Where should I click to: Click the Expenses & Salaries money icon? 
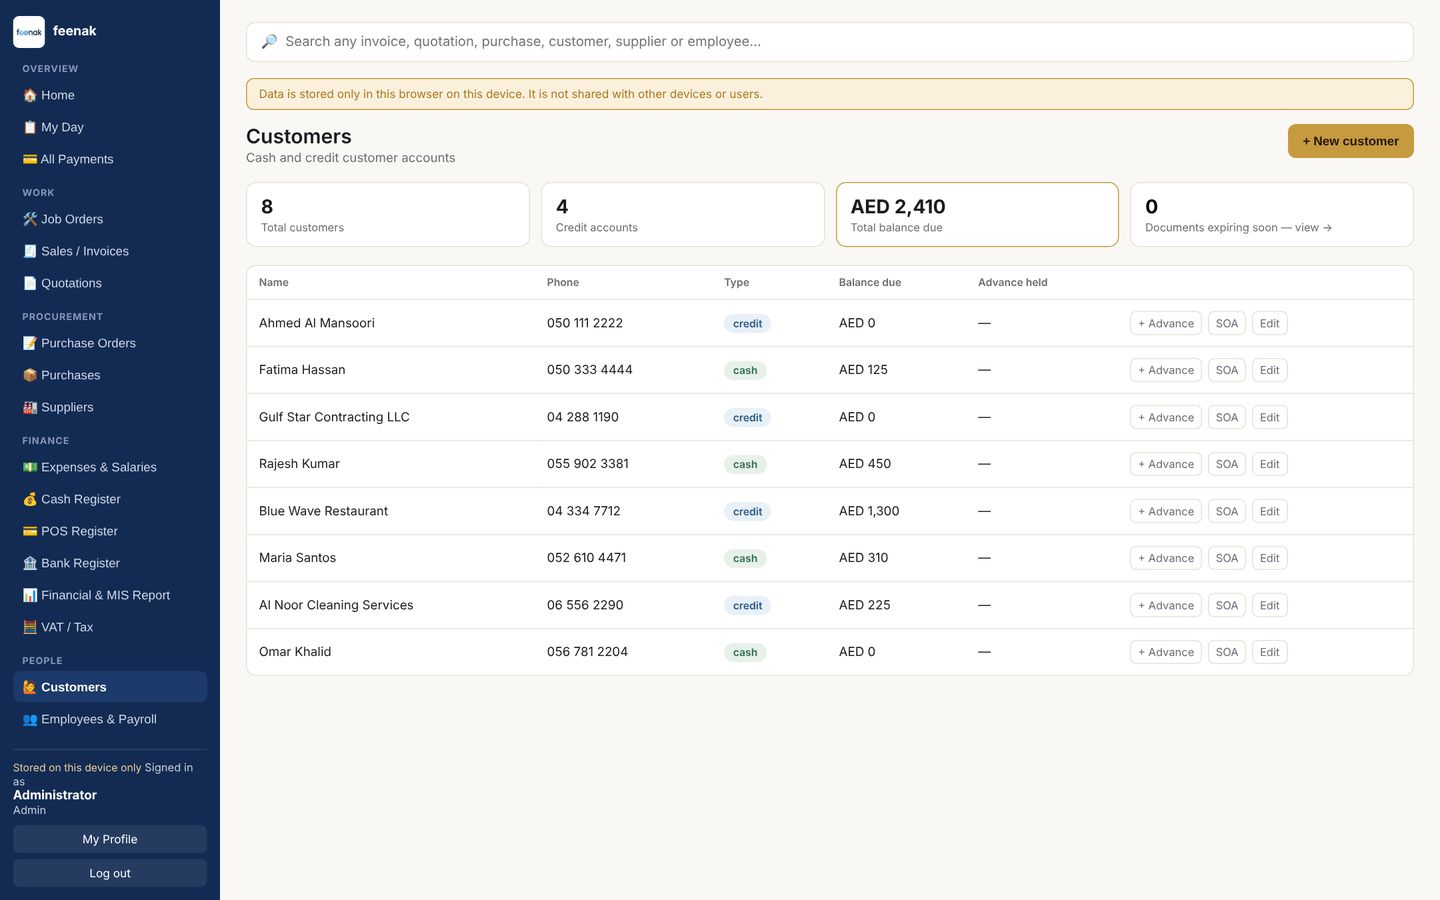[x=30, y=467]
